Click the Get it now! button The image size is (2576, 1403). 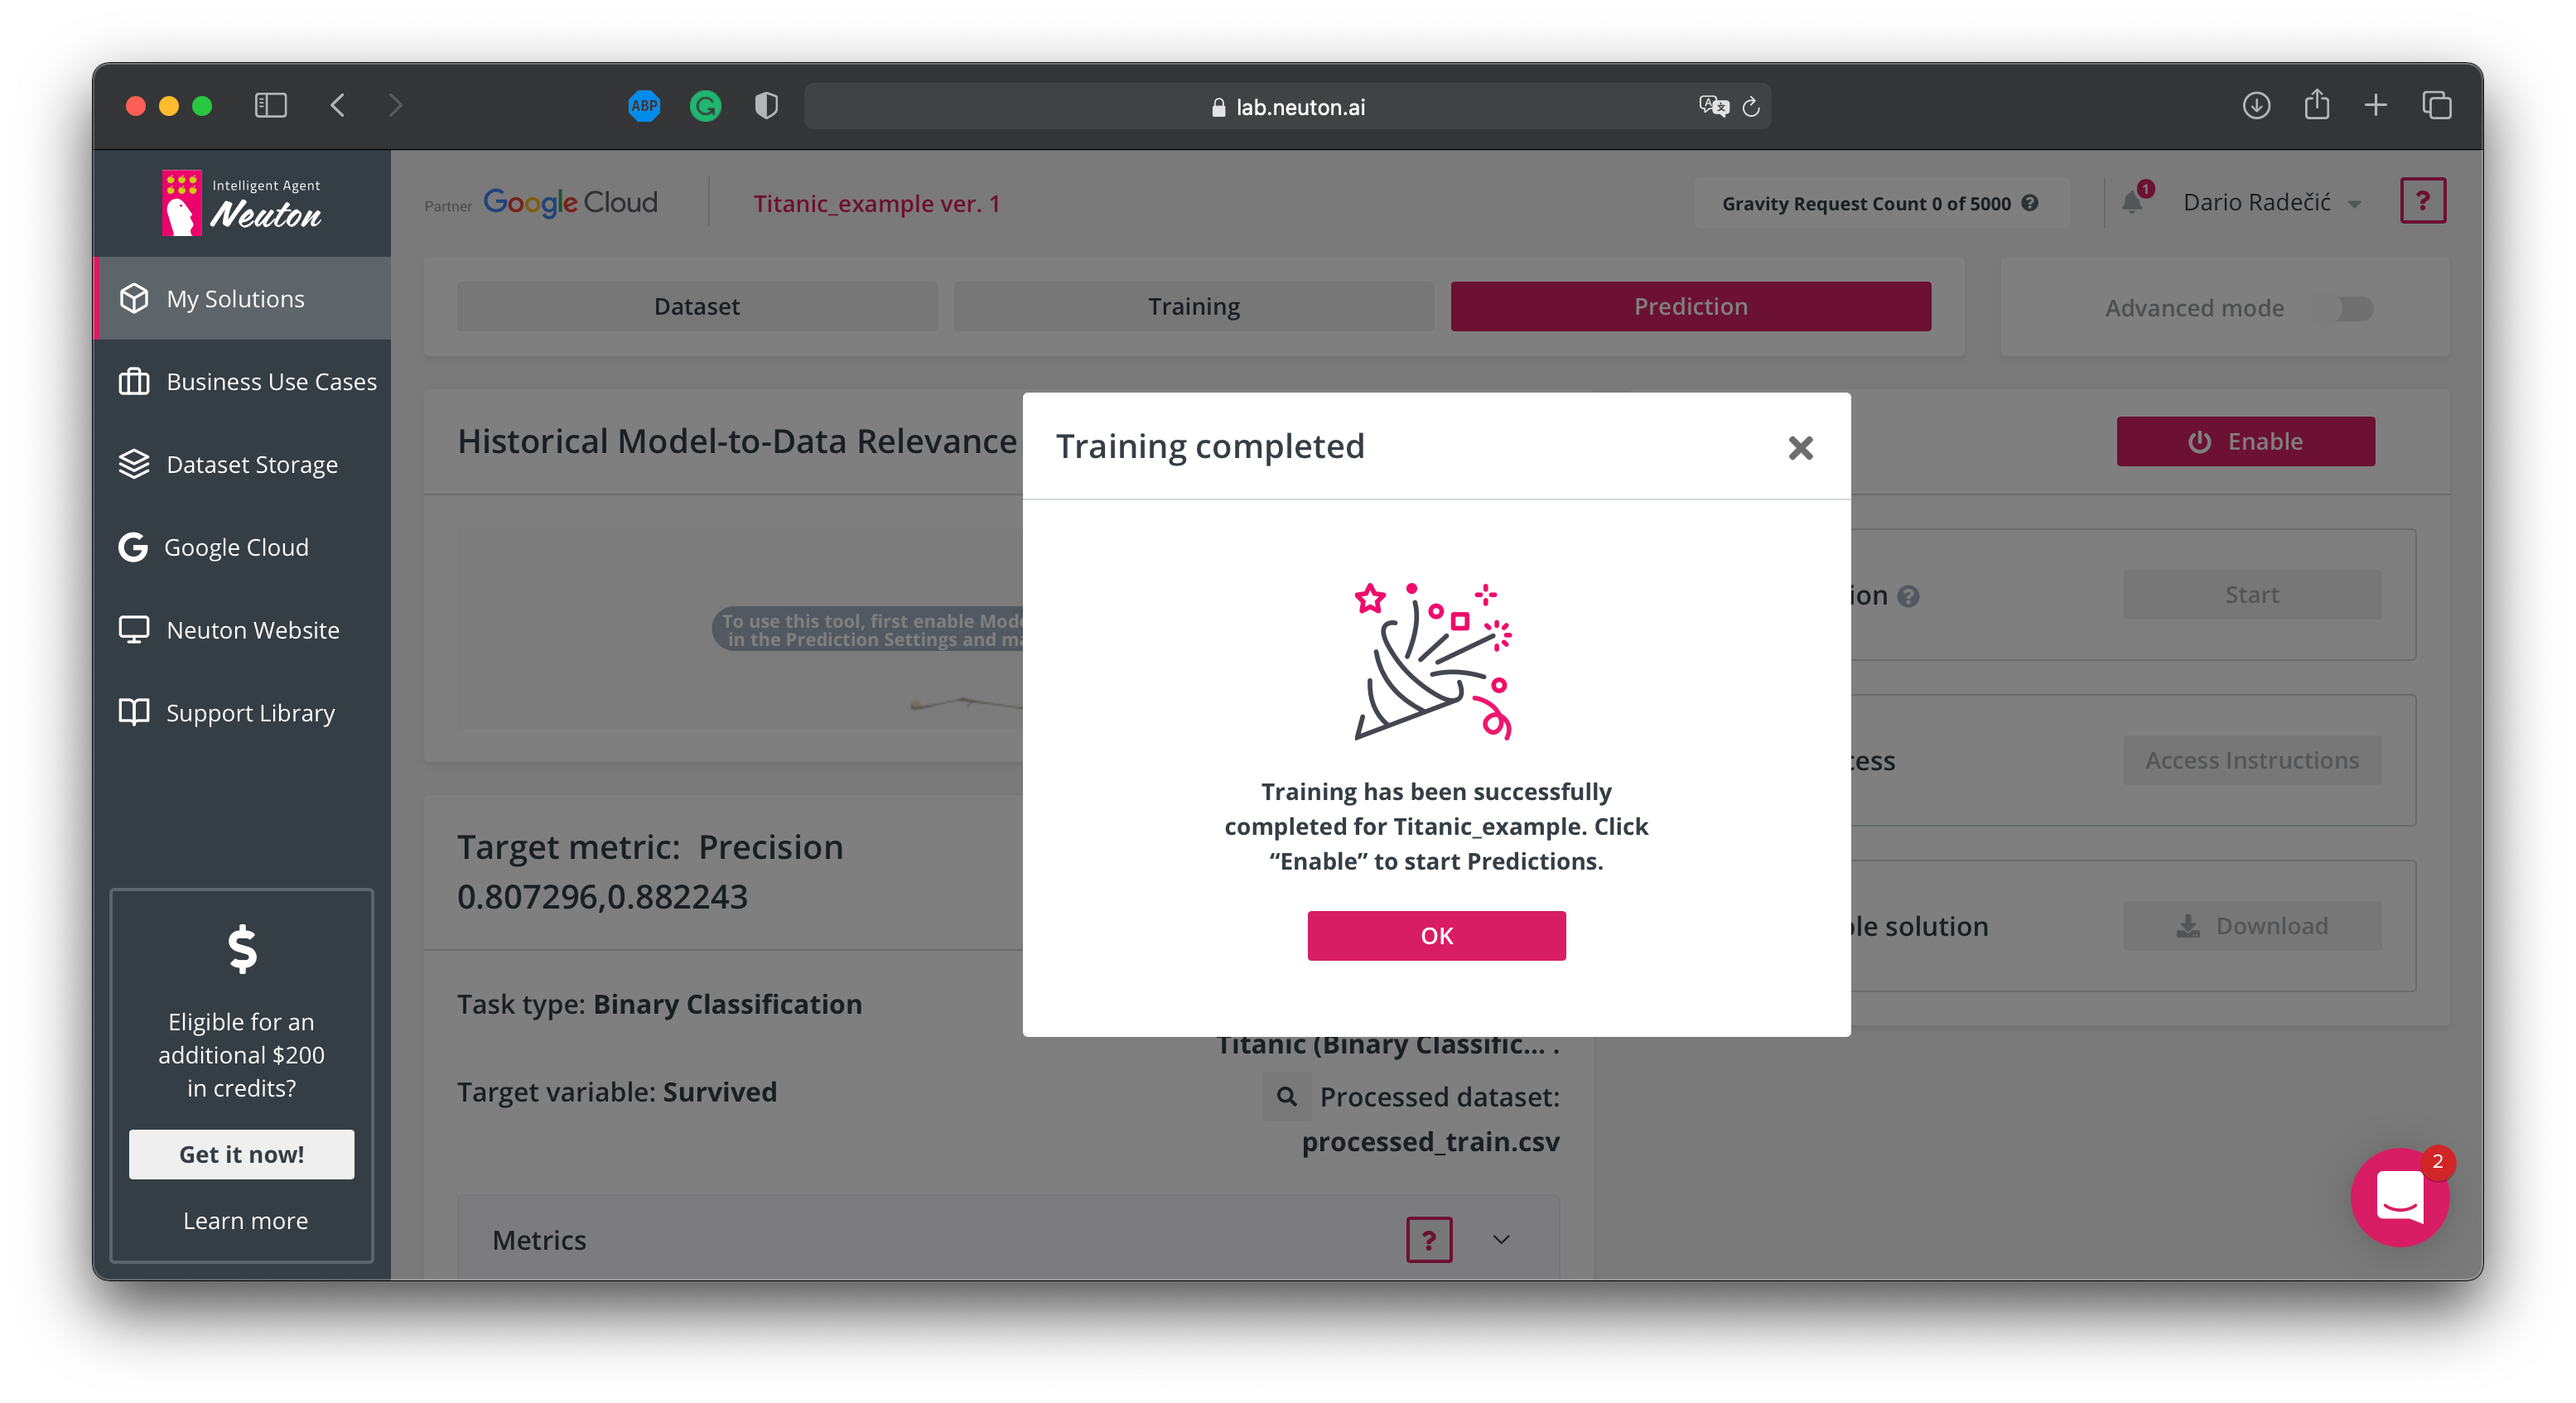241,1154
